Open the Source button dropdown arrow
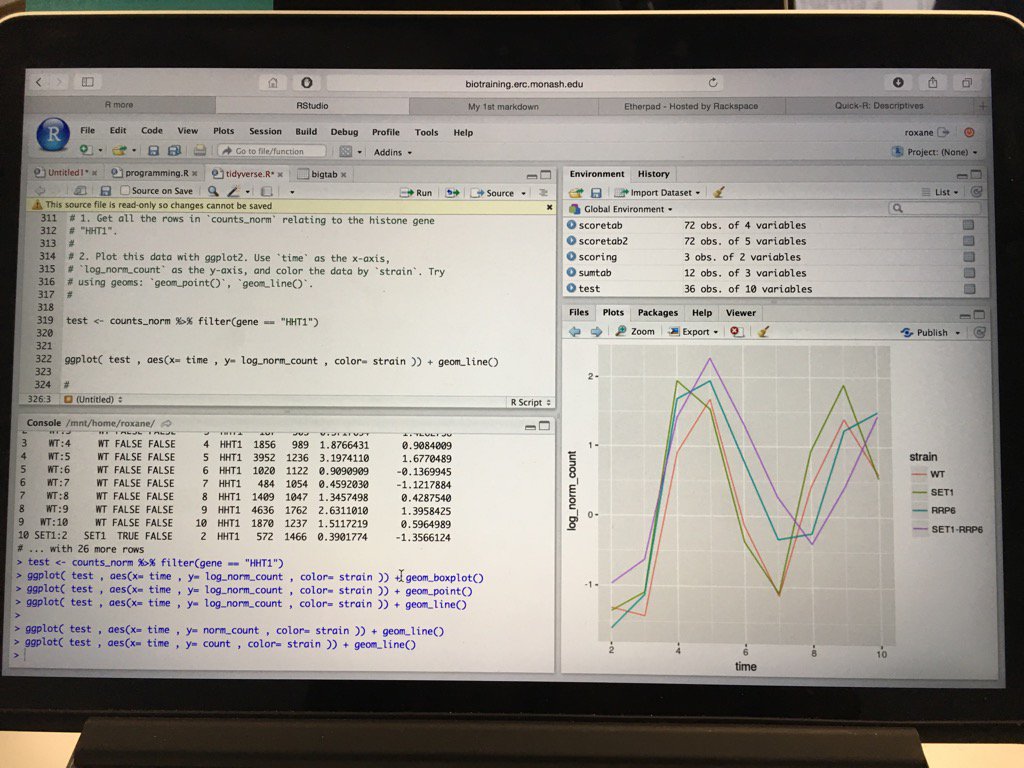Viewport: 1024px width, 768px height. click(x=524, y=193)
